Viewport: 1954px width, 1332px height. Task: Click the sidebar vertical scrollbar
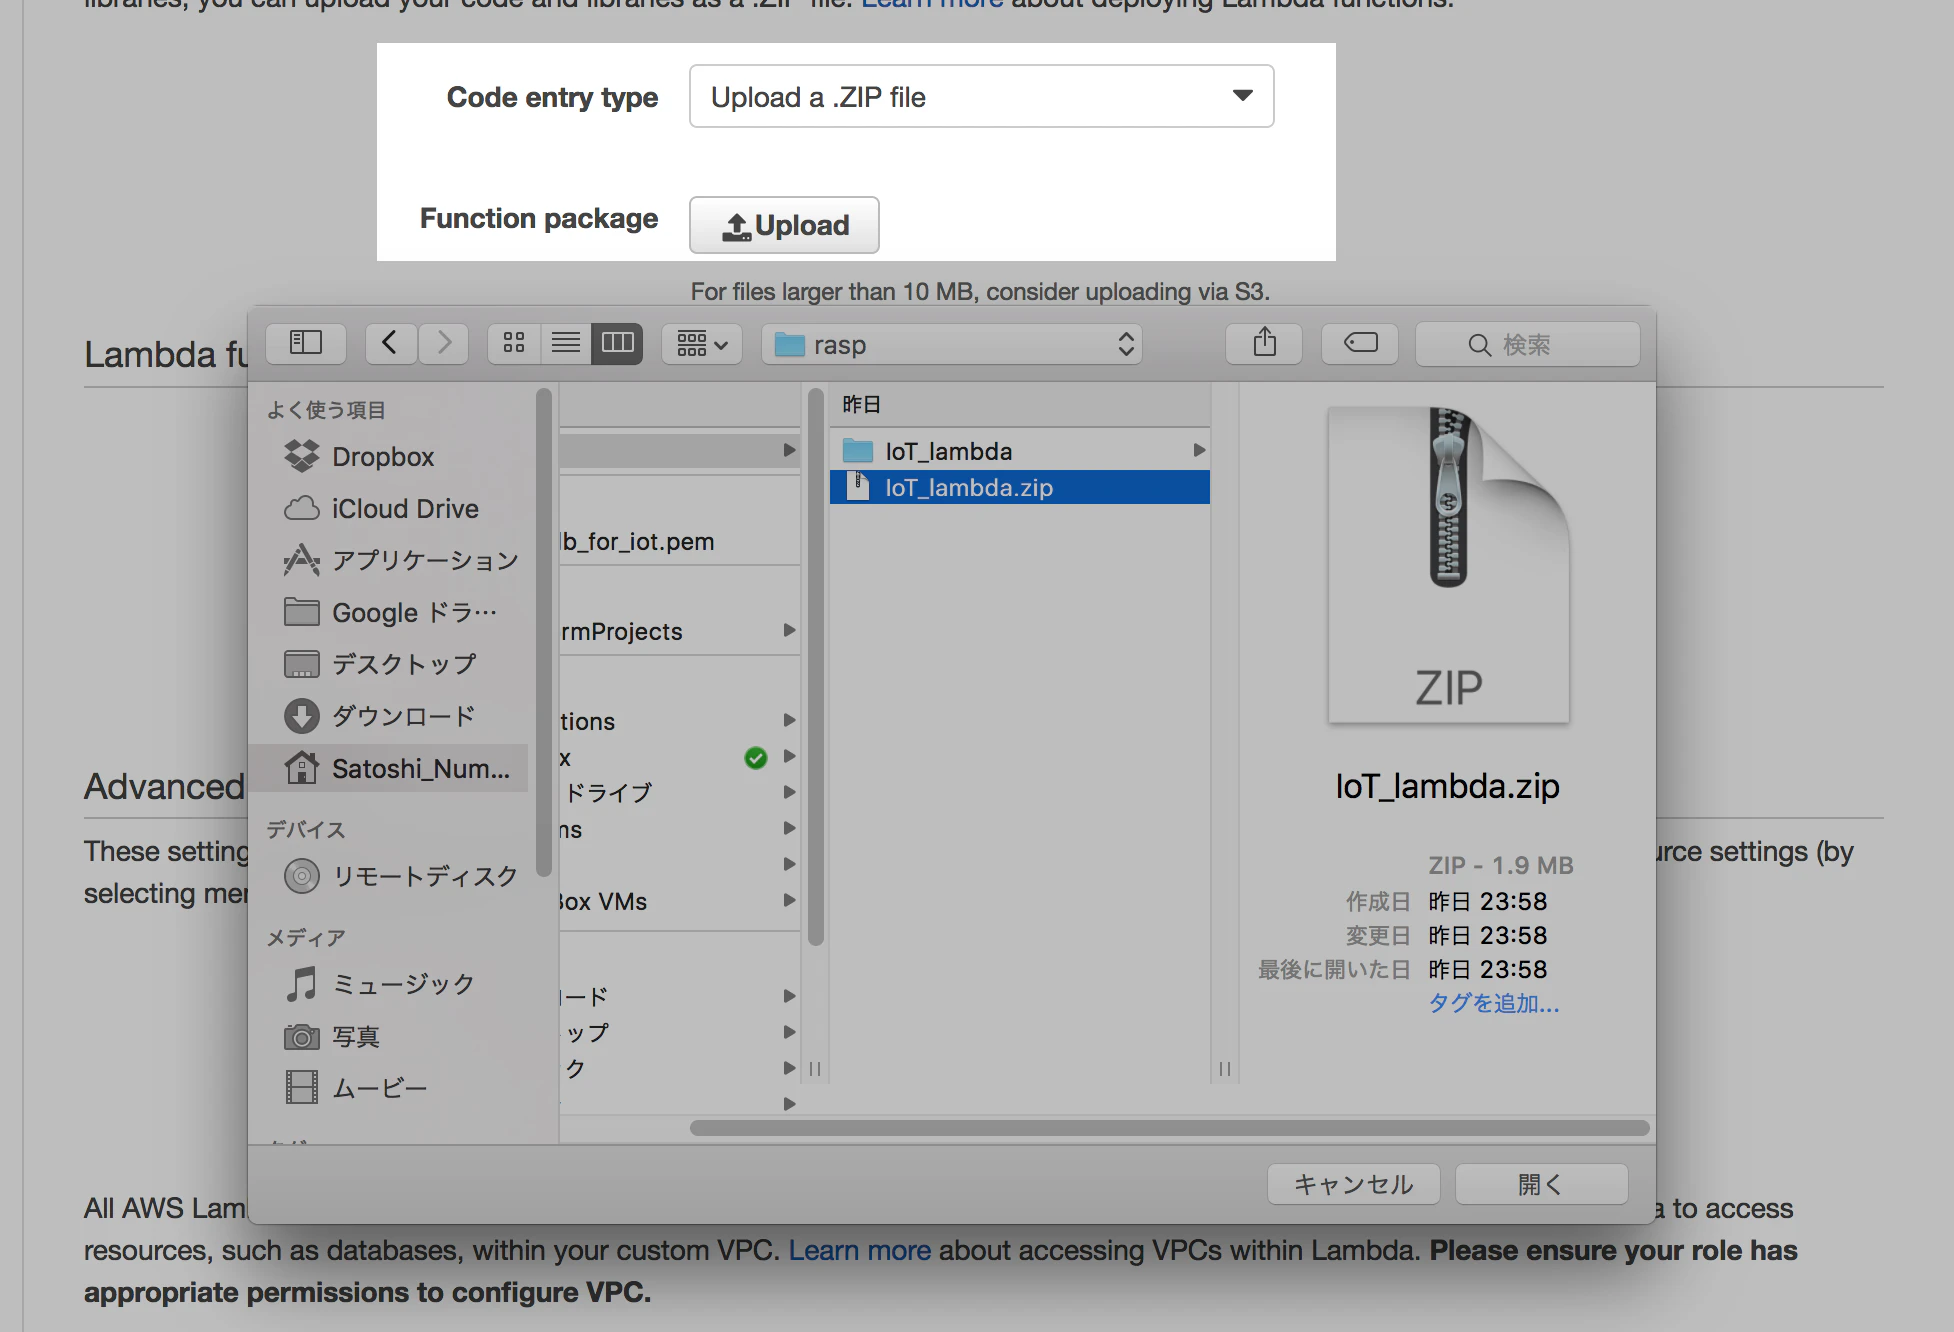(544, 632)
